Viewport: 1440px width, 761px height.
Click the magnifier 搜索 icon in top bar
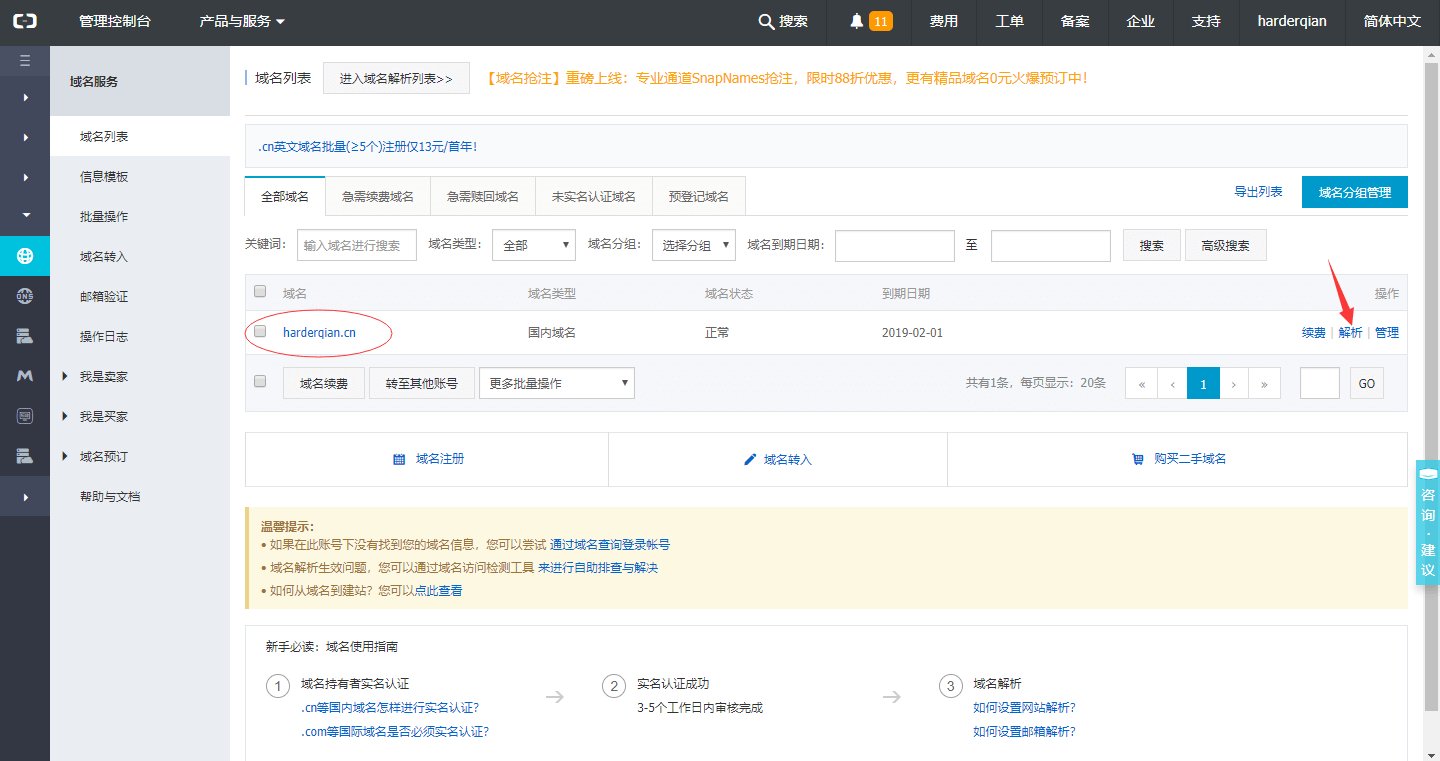(x=767, y=21)
